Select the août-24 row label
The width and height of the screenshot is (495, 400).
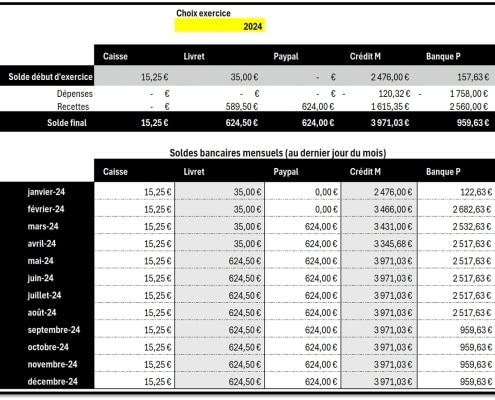tap(42, 312)
